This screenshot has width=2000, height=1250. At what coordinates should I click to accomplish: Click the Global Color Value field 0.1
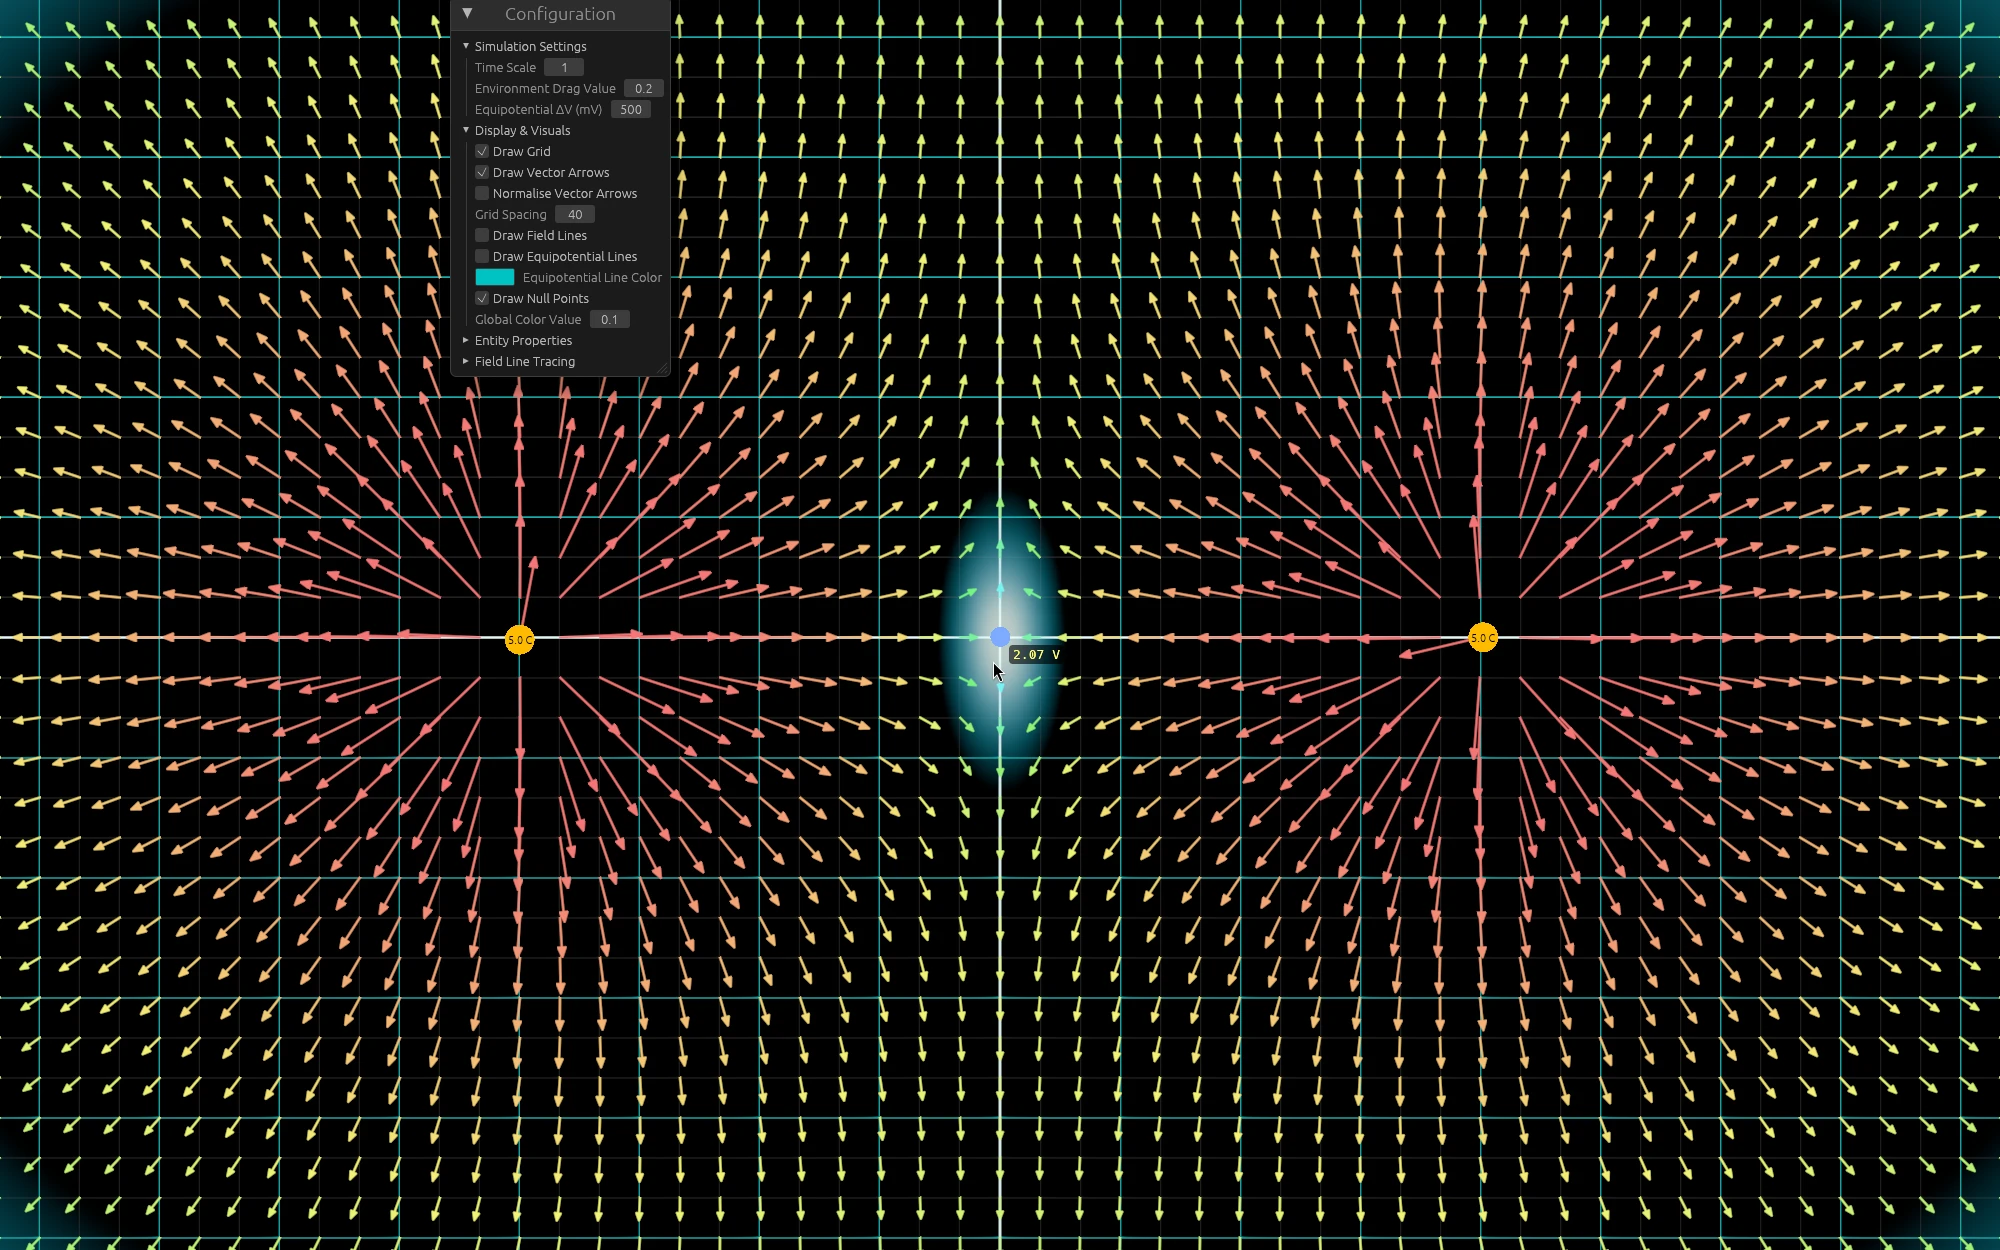(609, 319)
